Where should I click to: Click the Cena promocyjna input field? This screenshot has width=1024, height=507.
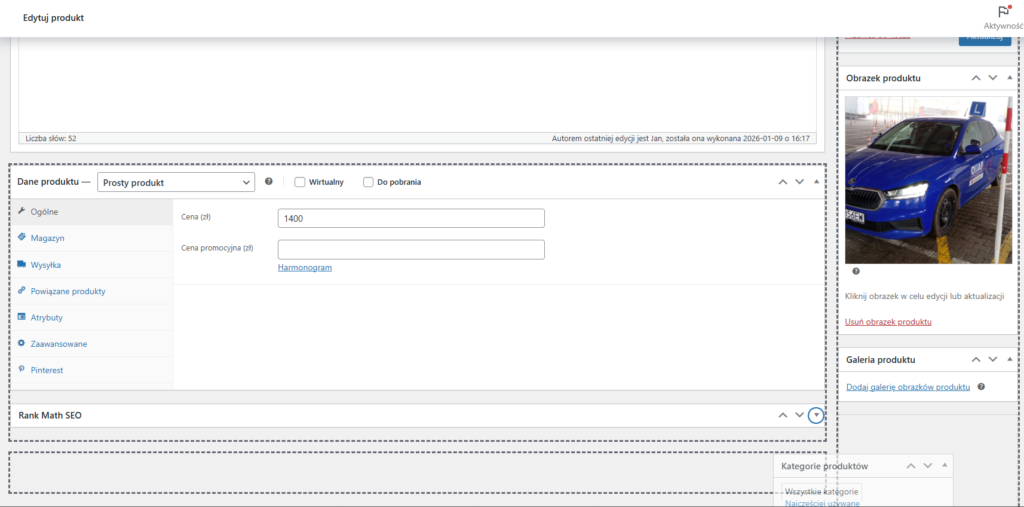click(410, 250)
